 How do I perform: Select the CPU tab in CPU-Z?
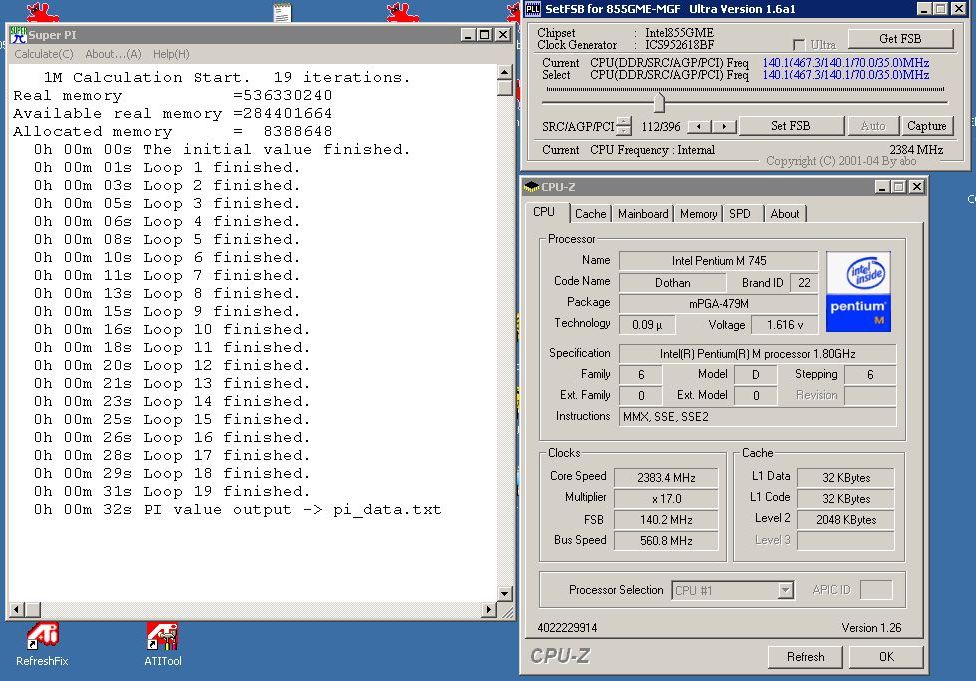(x=544, y=212)
